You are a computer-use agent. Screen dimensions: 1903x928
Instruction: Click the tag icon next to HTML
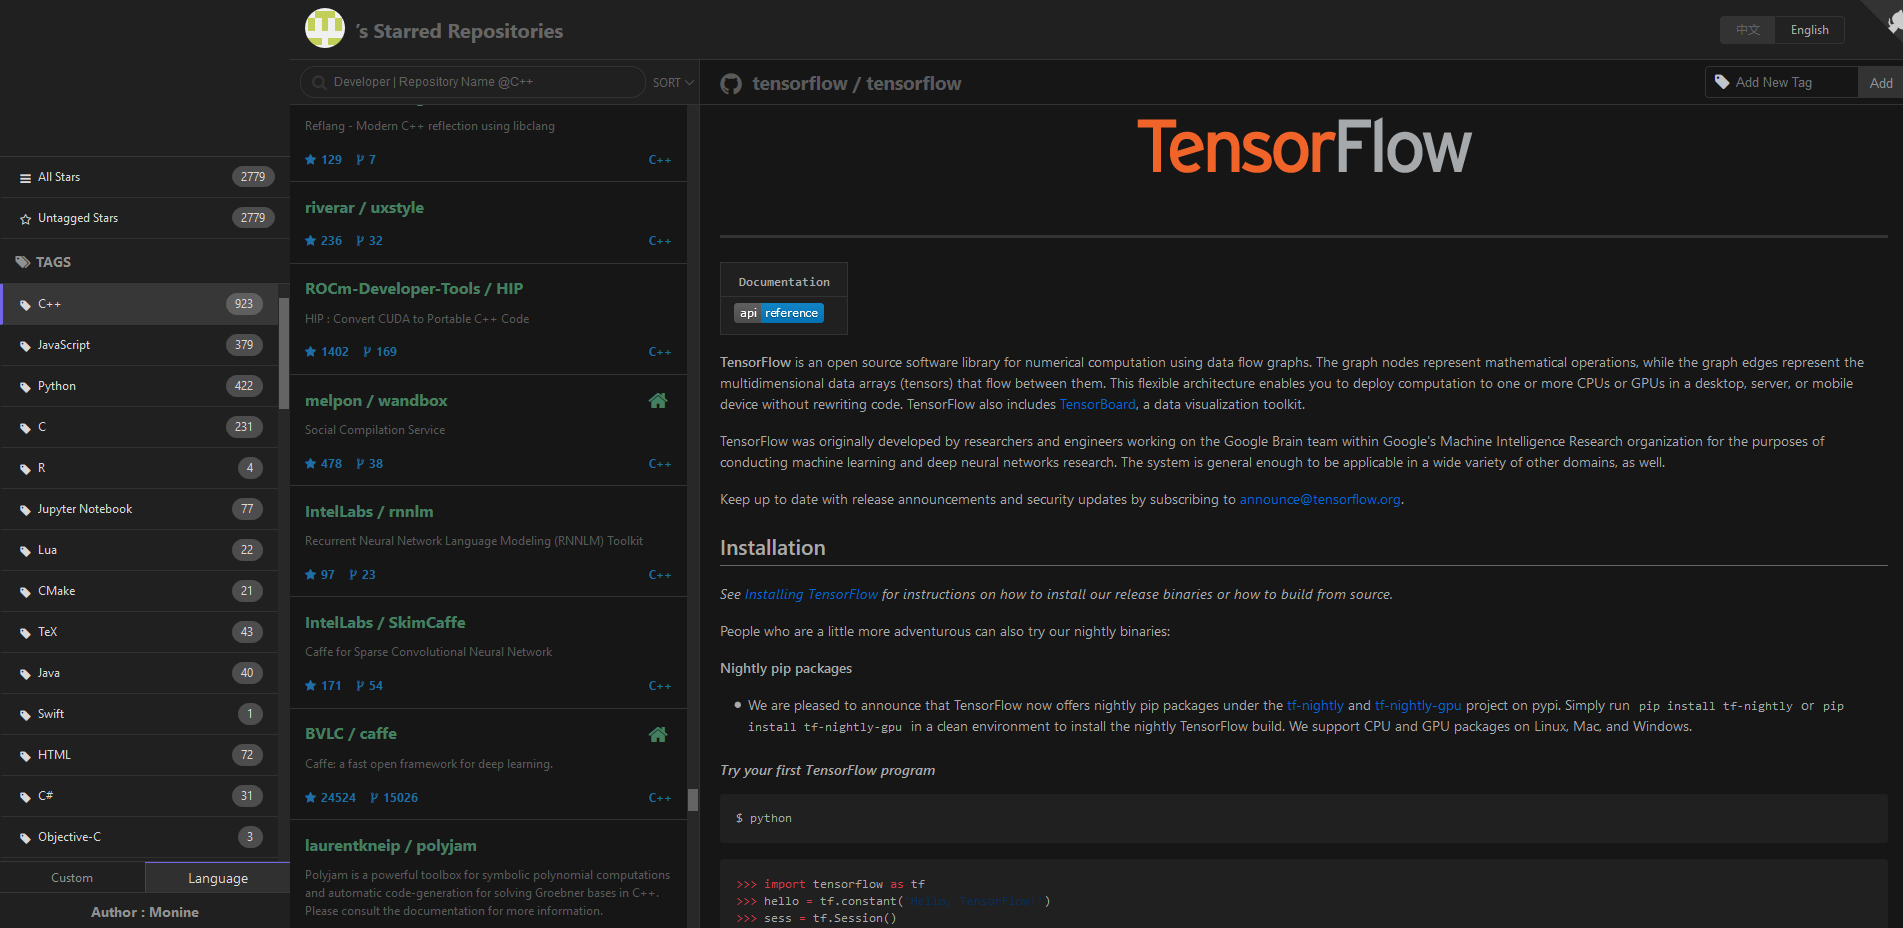(25, 756)
